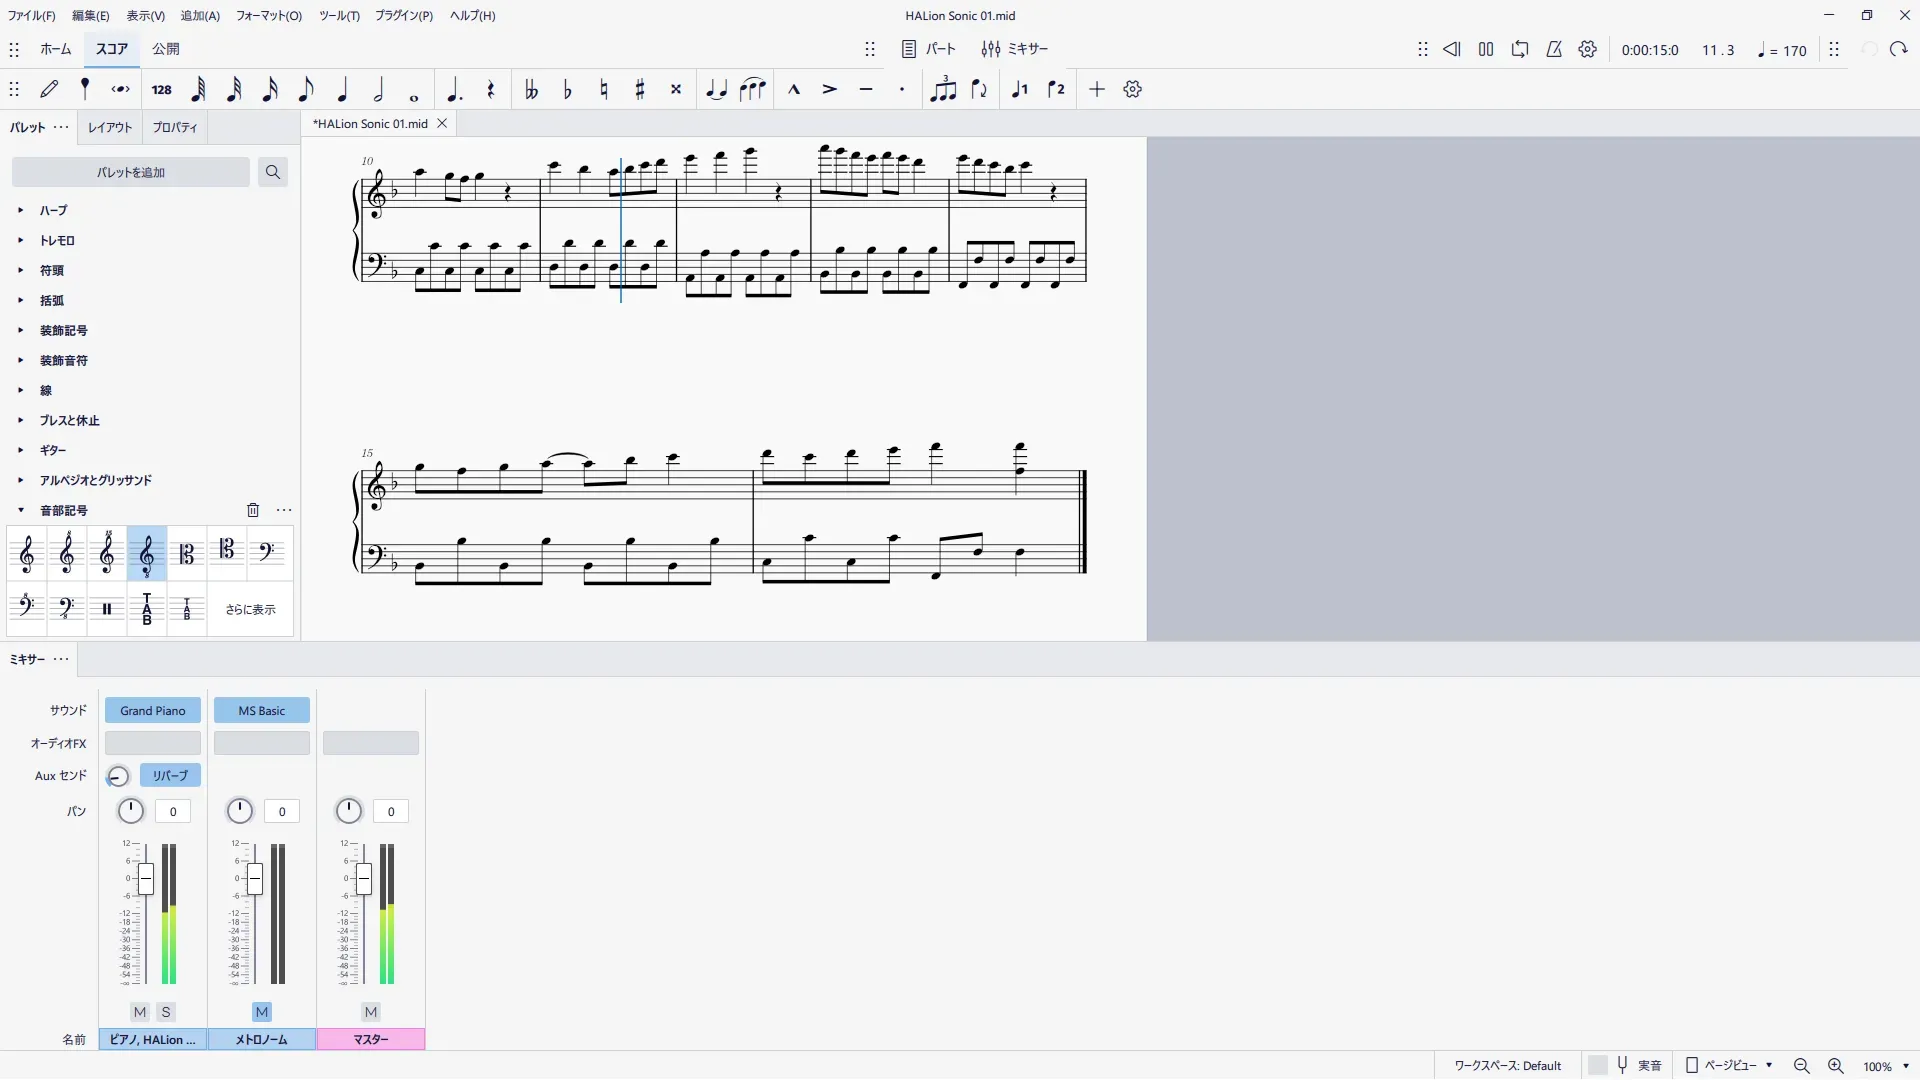This screenshot has height=1080, width=1920.
Task: Mute the piano HALion channel
Action: coord(140,1012)
